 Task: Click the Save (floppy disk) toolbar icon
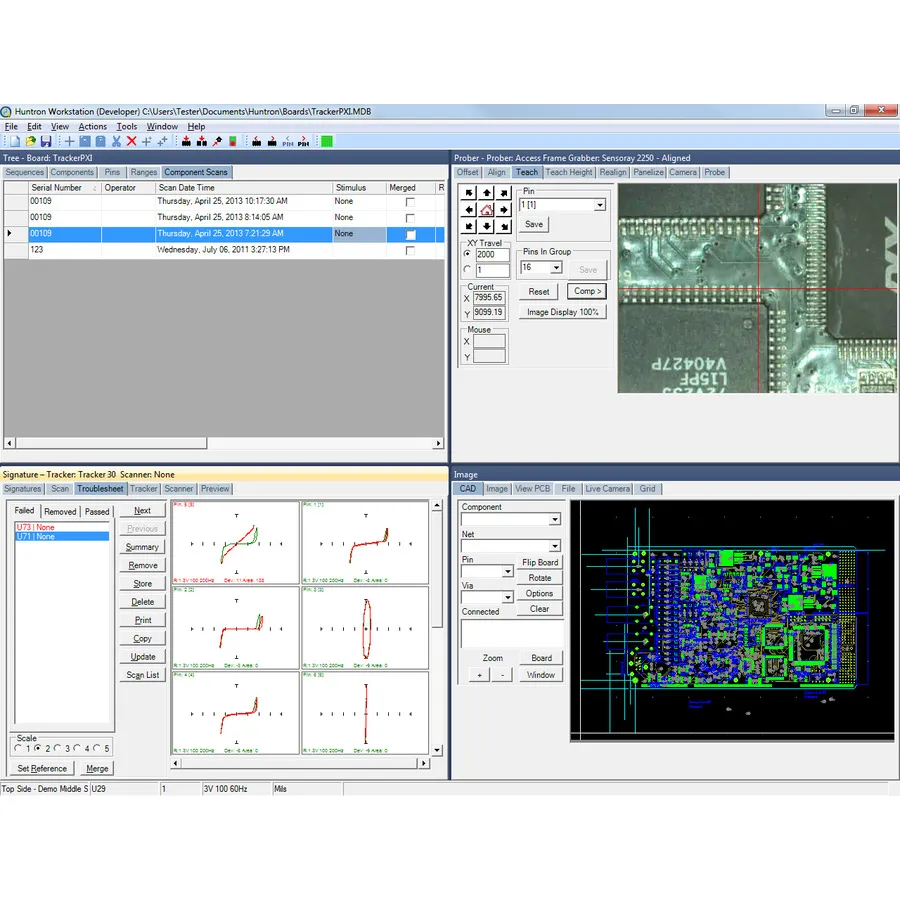(x=47, y=141)
